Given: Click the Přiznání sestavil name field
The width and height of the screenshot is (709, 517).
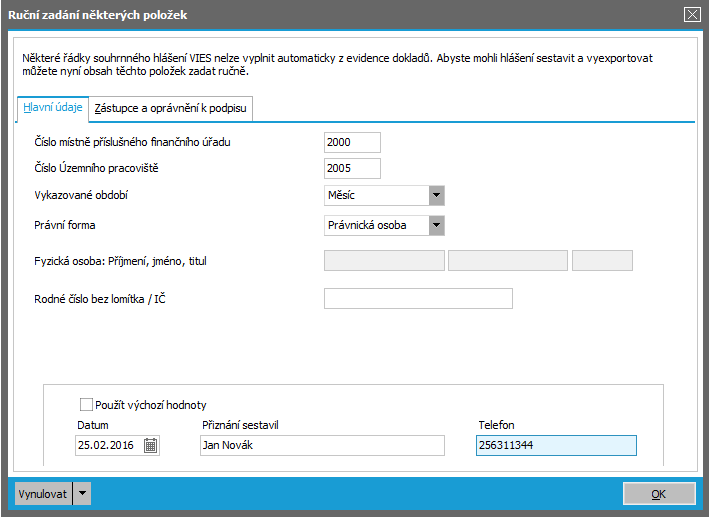Looking at the screenshot, I should click(320, 446).
